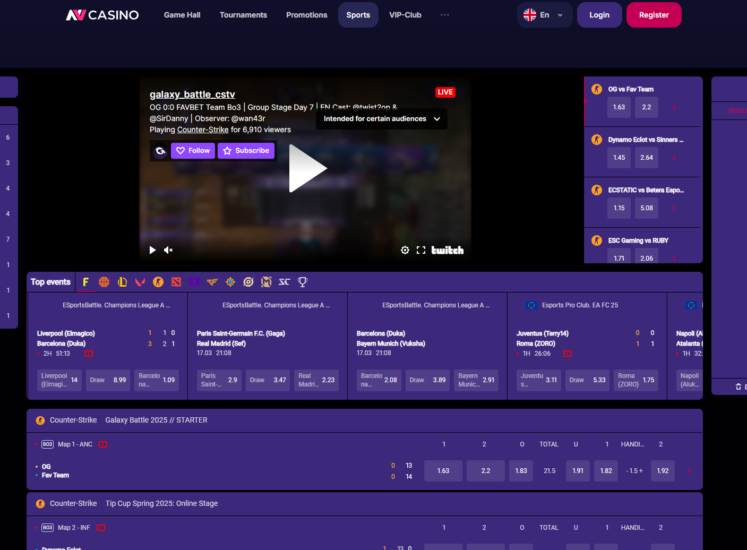Choose the Valorant icon in sports filter

click(x=140, y=282)
